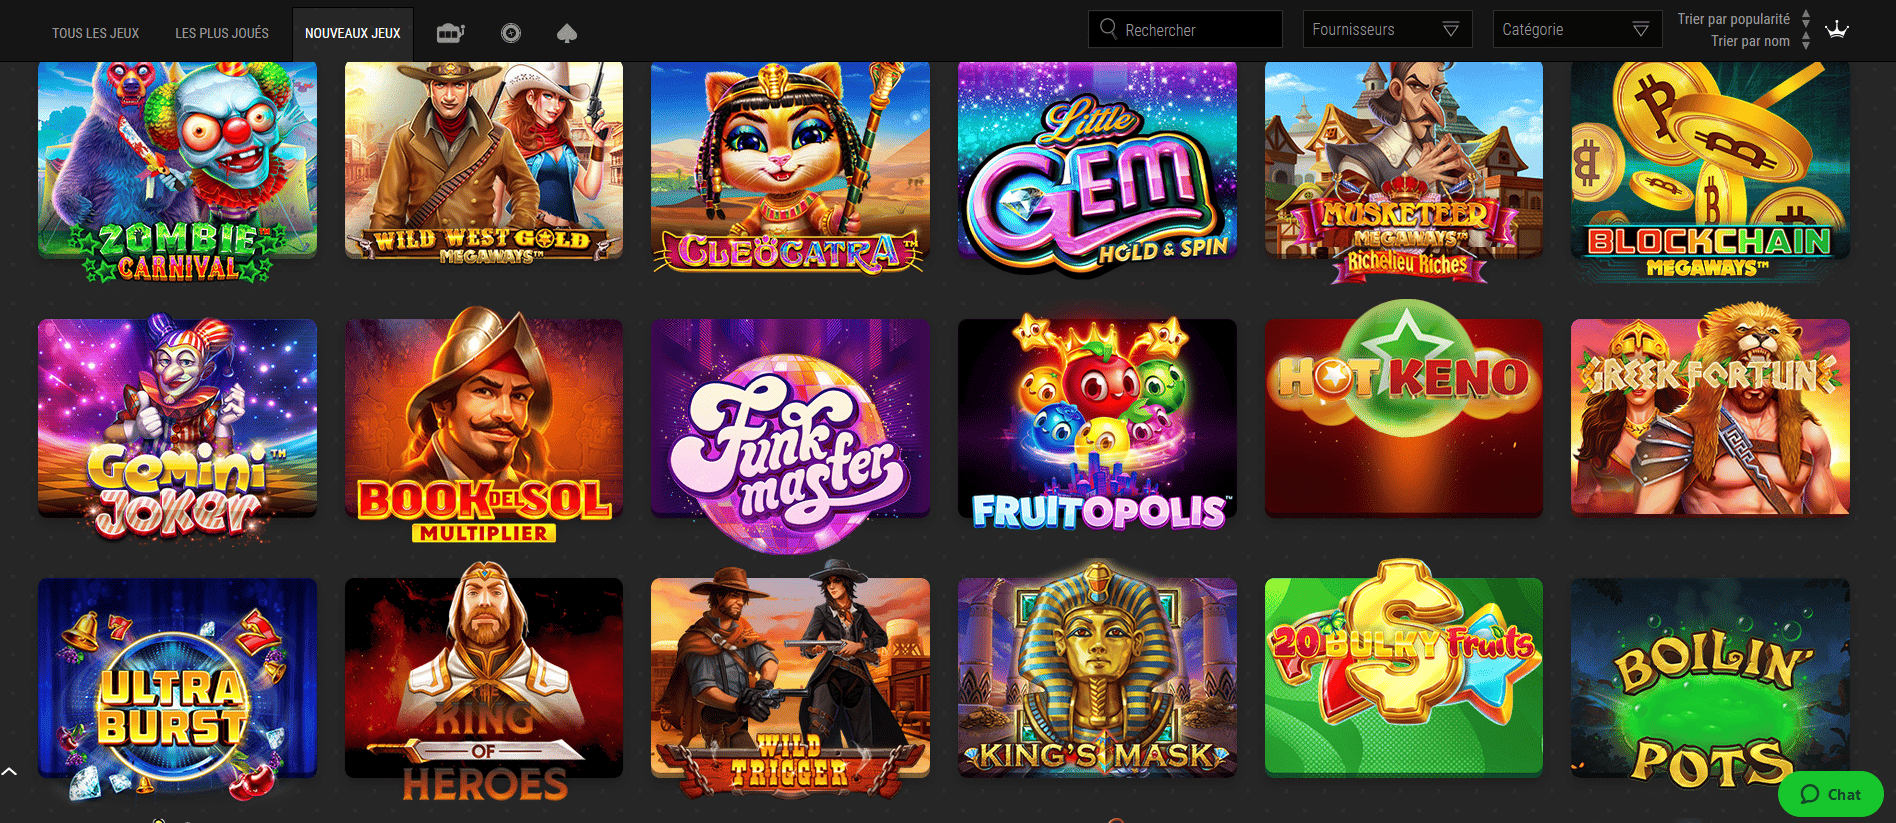Launch Blockchain Megaways game tile

click(1710, 168)
